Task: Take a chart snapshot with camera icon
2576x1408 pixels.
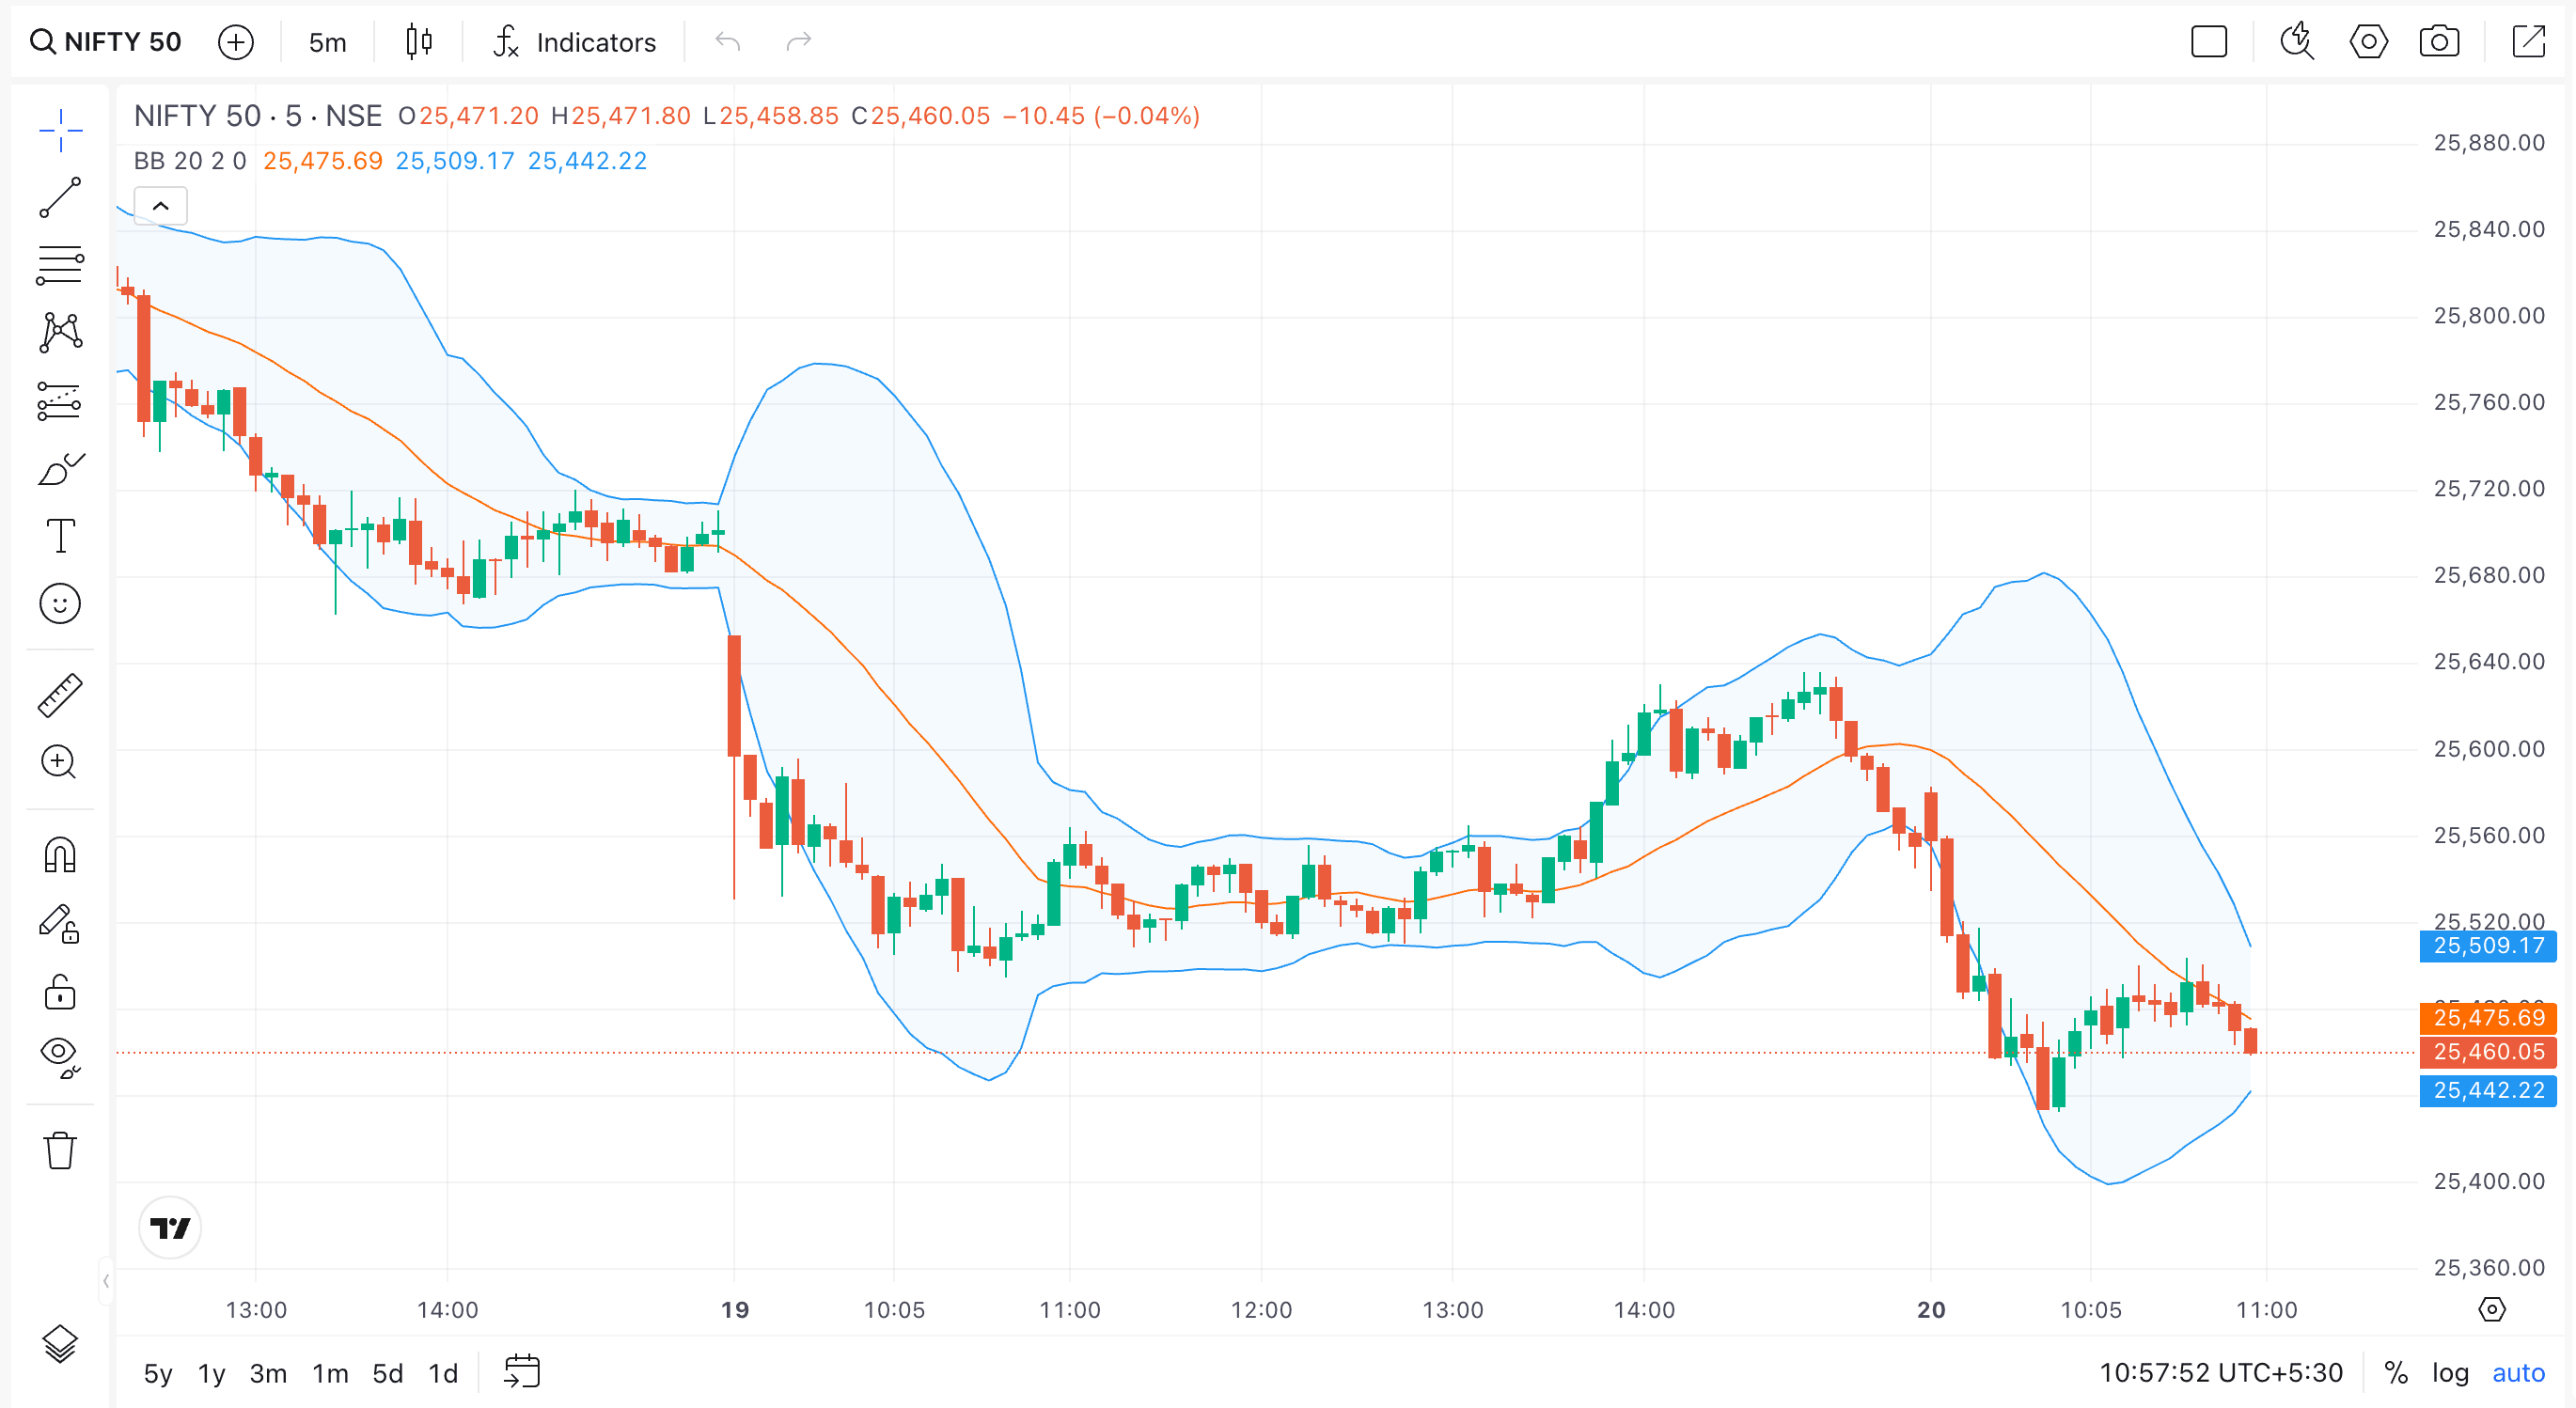Action: click(x=2439, y=42)
